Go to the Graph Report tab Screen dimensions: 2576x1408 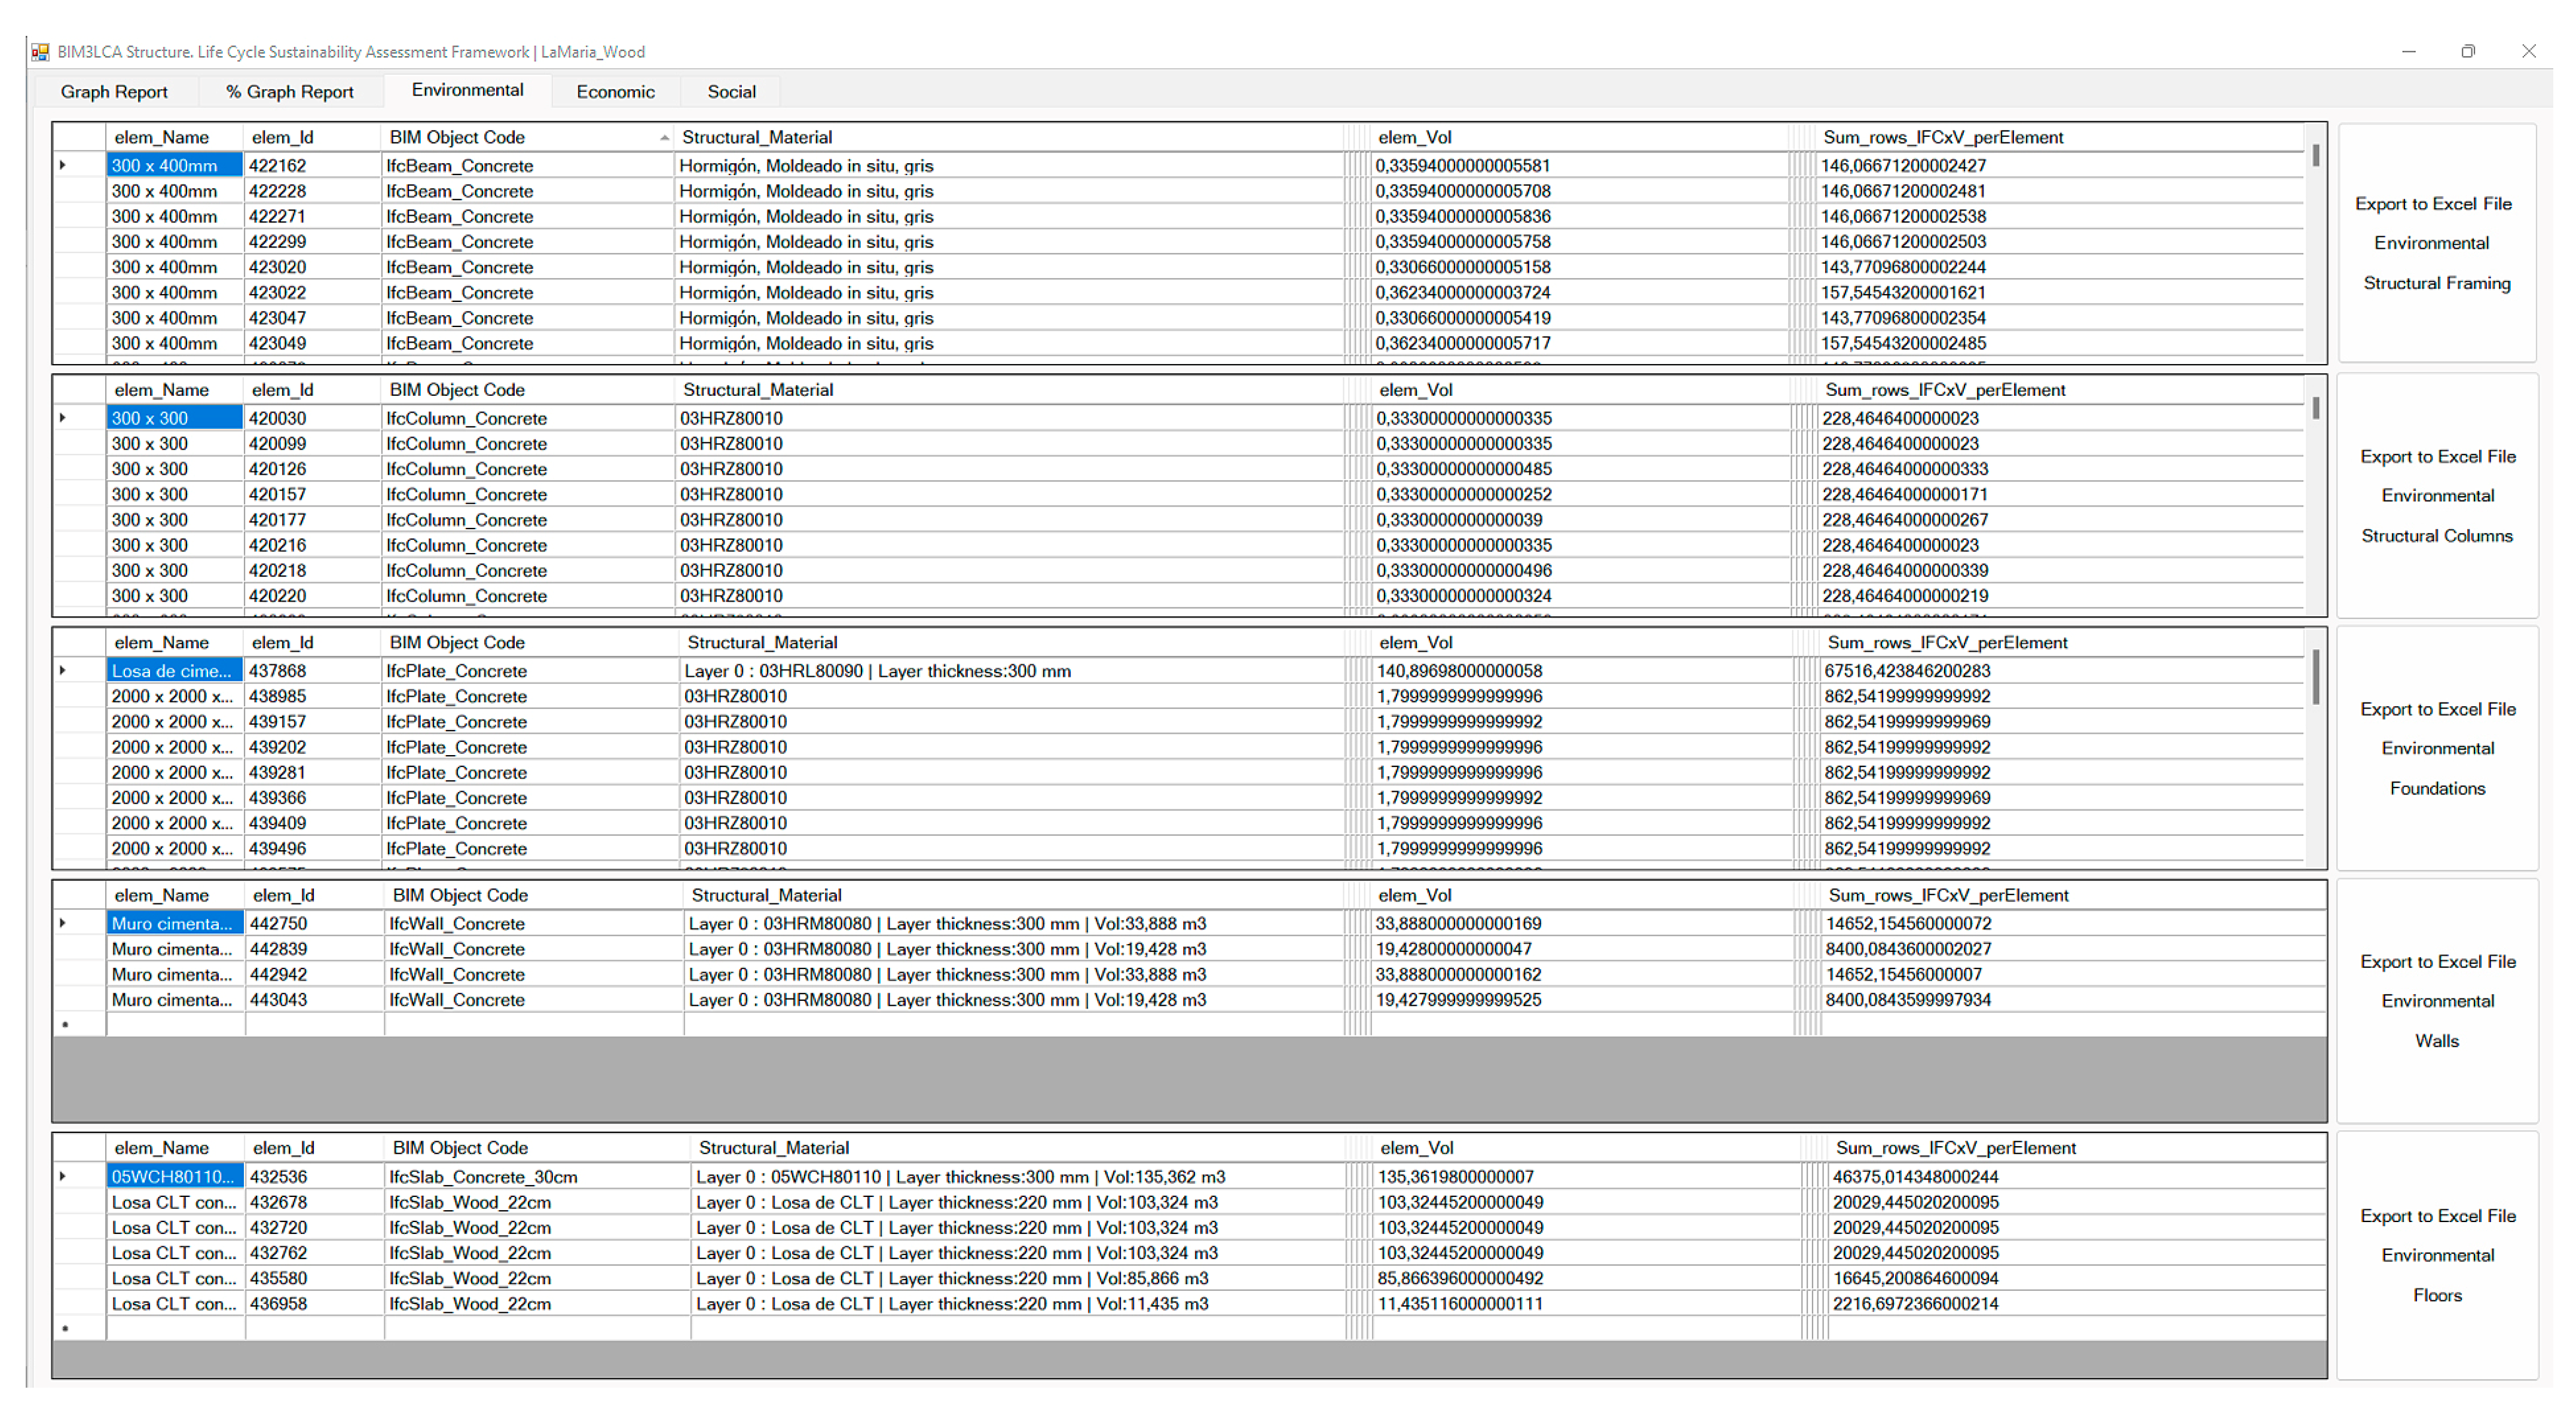[x=114, y=92]
